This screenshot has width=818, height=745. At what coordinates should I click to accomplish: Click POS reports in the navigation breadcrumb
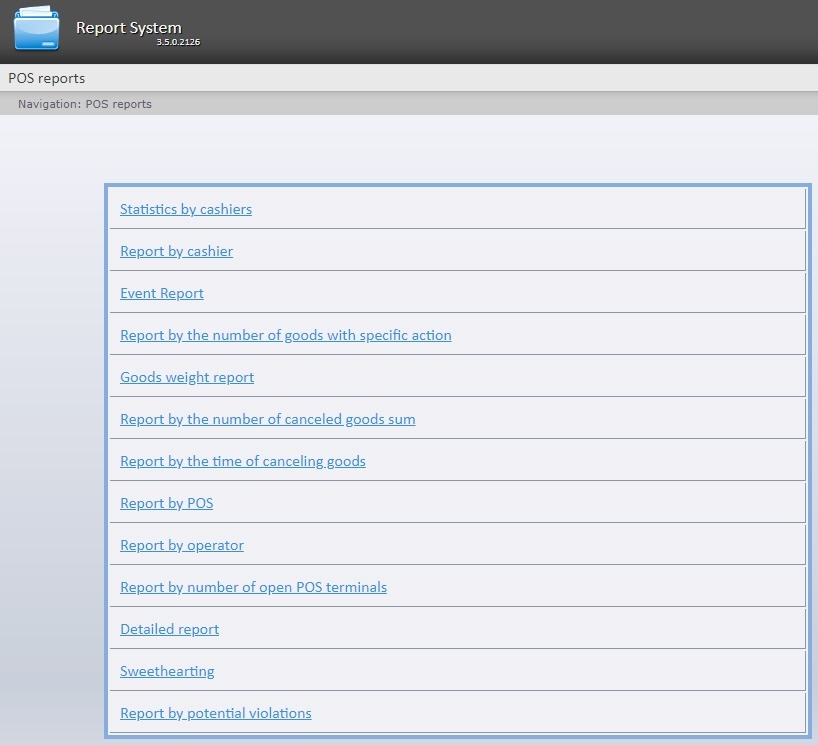coord(119,104)
